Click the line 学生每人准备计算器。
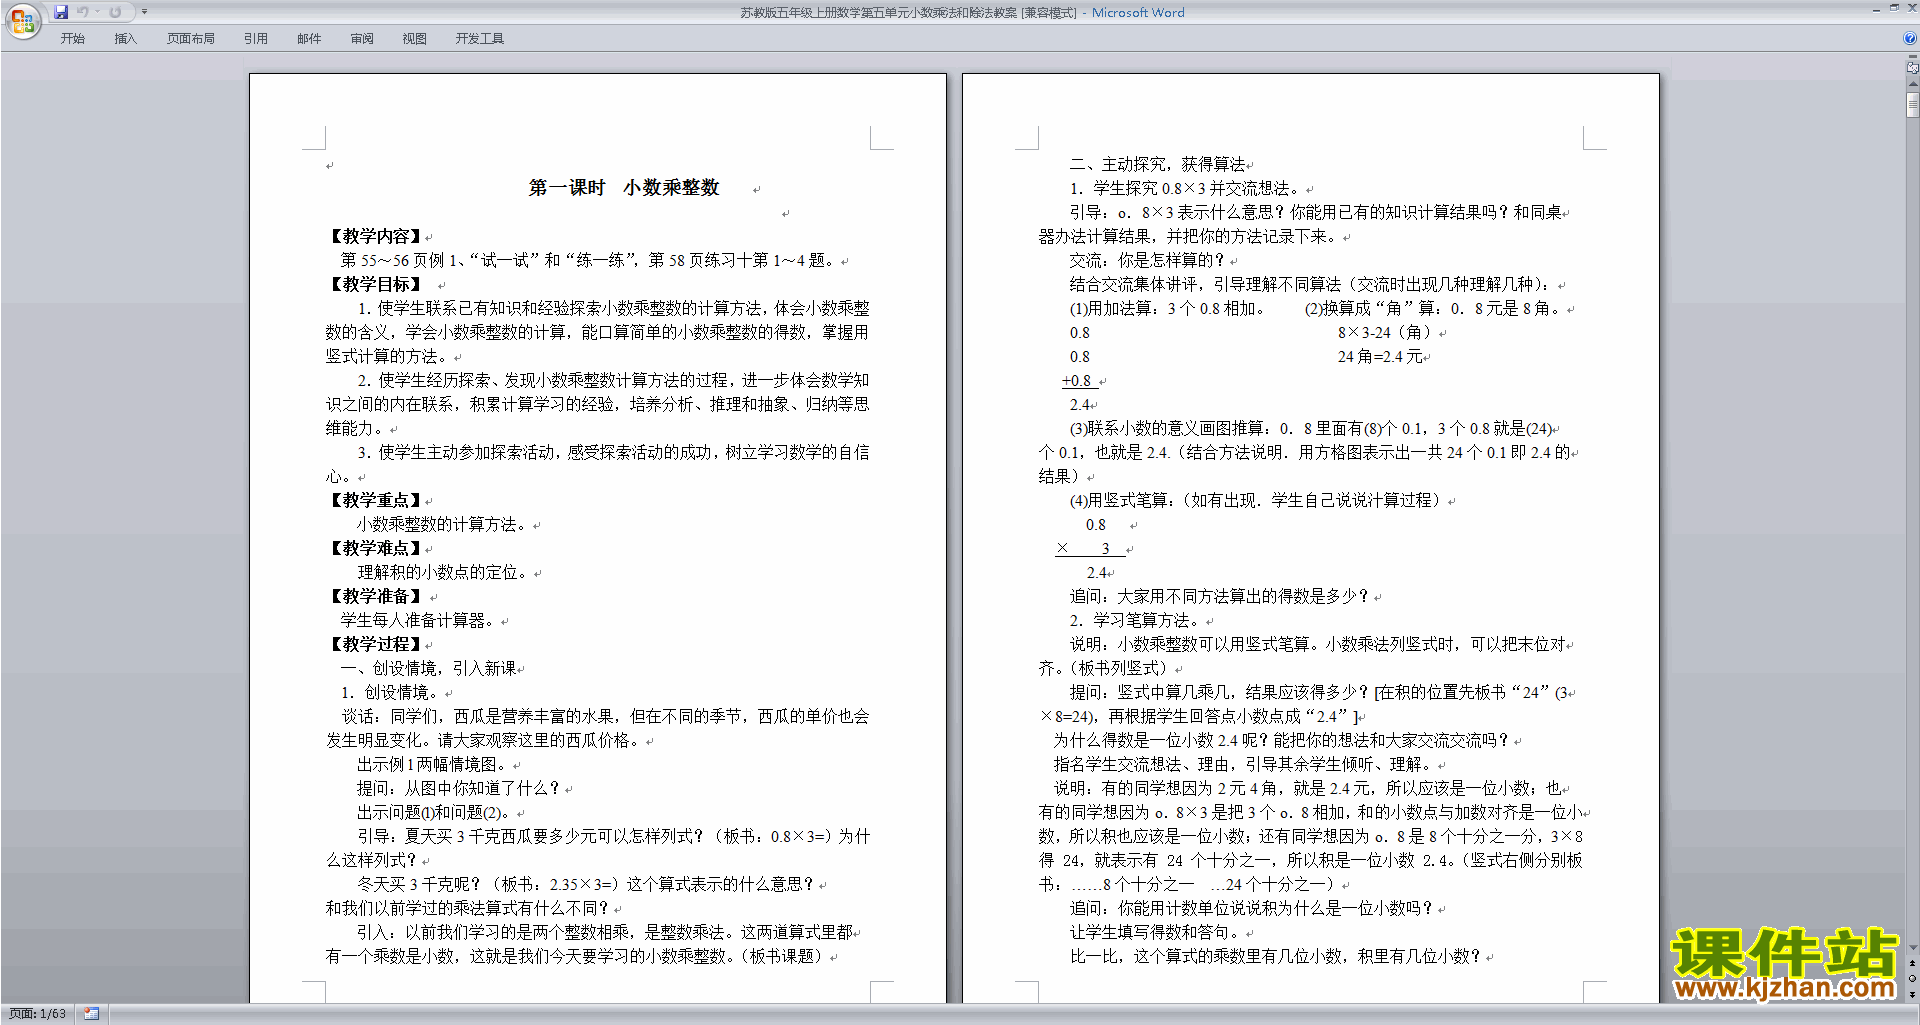 (x=419, y=620)
